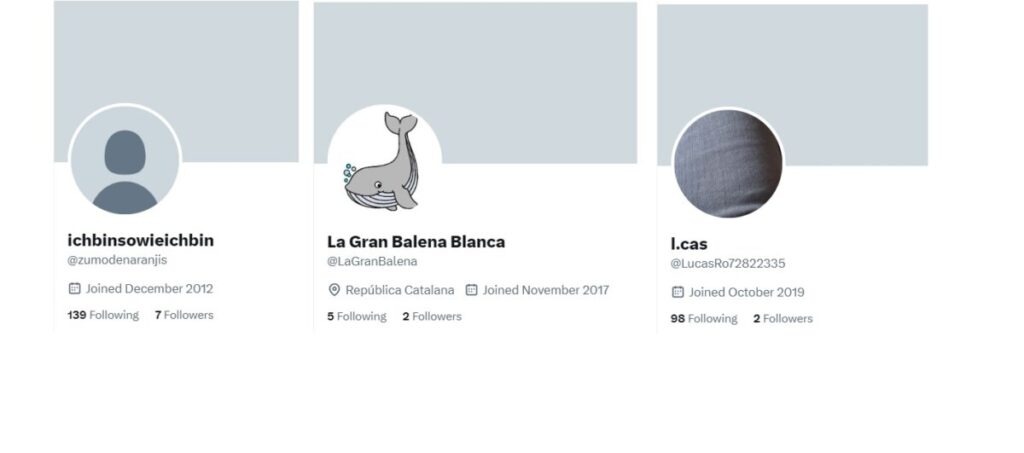The height and width of the screenshot is (453, 1024).
Task: Open the whale cartoon profile picture
Action: pyautogui.click(x=383, y=160)
